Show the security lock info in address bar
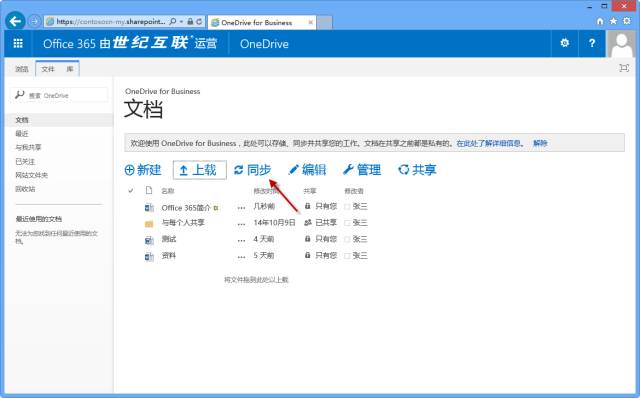Image resolution: width=640 pixels, height=398 pixels. tap(190, 21)
